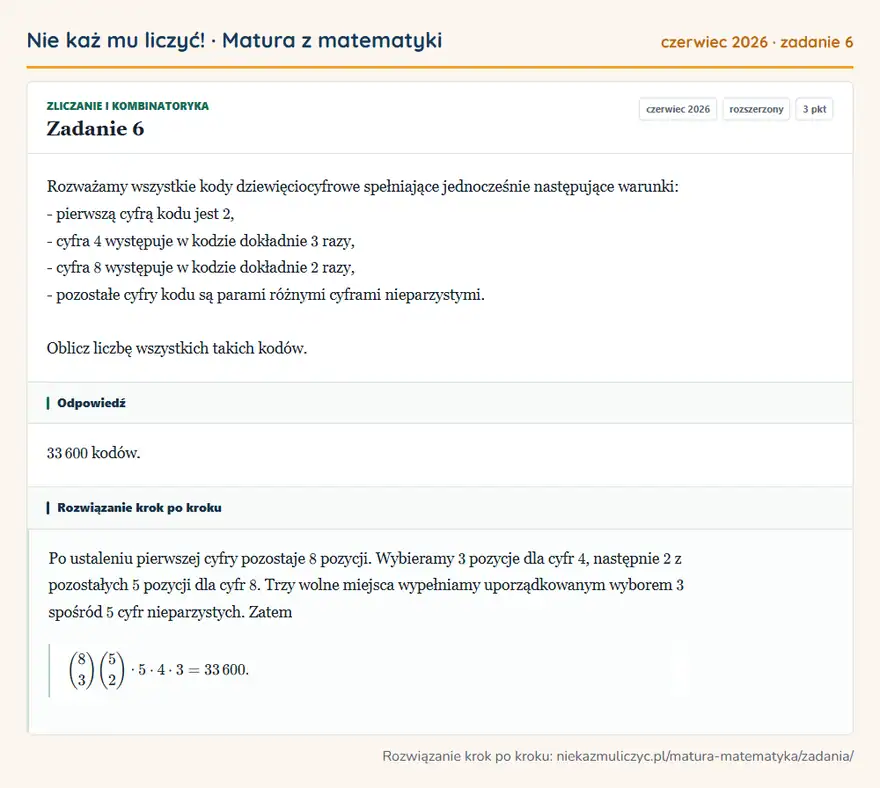The width and height of the screenshot is (880, 788).
Task: Click the 'ZLICZANIE I KOMBINATORYKA' category label
Action: tap(127, 106)
